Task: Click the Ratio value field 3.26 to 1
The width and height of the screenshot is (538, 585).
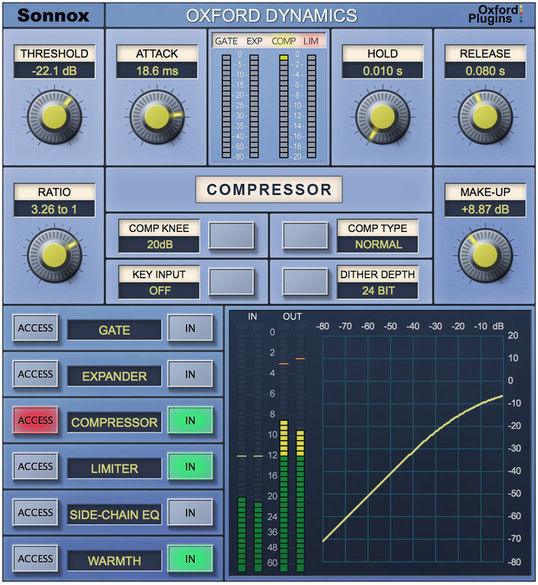Action: [x=54, y=209]
